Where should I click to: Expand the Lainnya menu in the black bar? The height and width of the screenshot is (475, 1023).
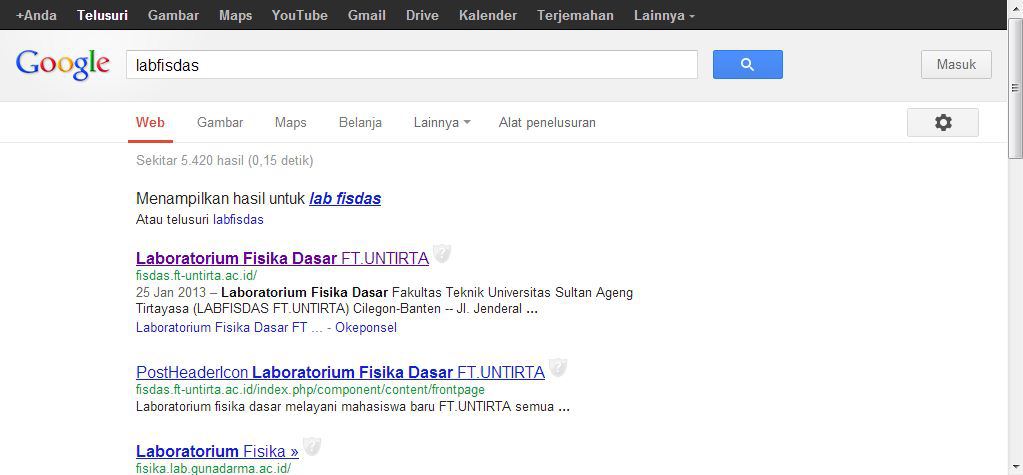[x=664, y=16]
